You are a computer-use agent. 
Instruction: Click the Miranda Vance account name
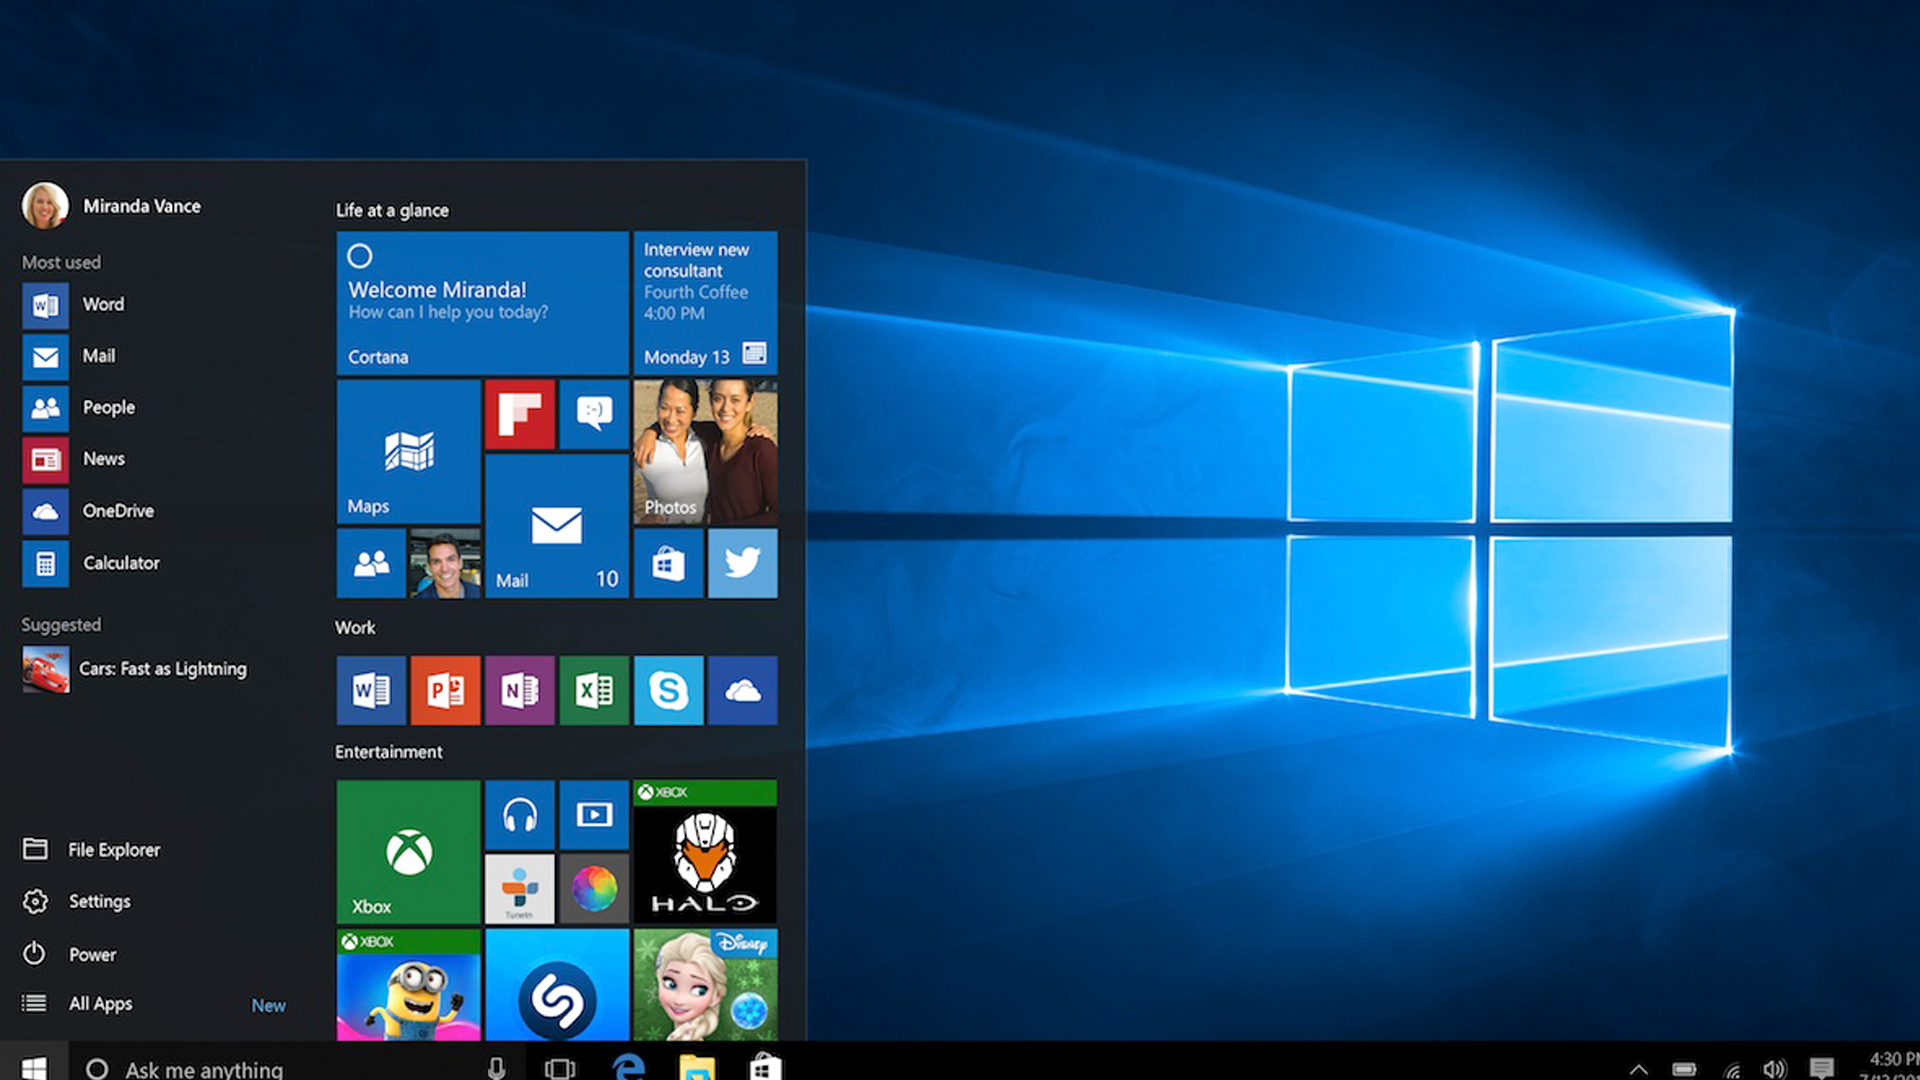pos(141,205)
